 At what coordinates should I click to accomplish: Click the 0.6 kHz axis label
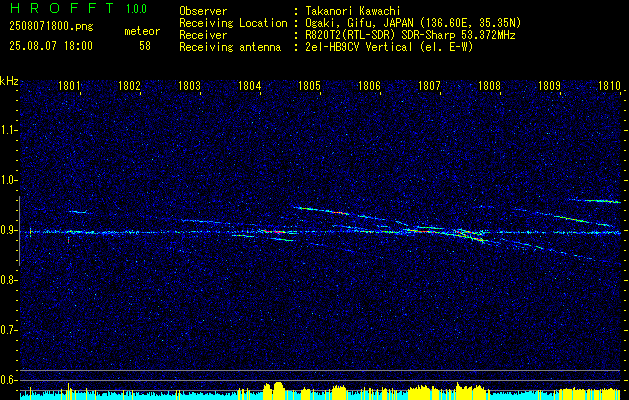[8, 380]
